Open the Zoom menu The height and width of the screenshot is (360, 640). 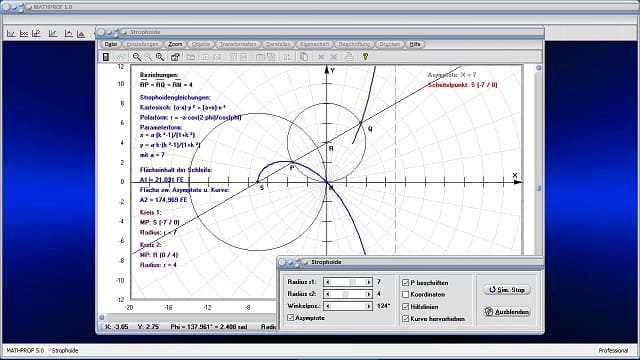pos(175,44)
